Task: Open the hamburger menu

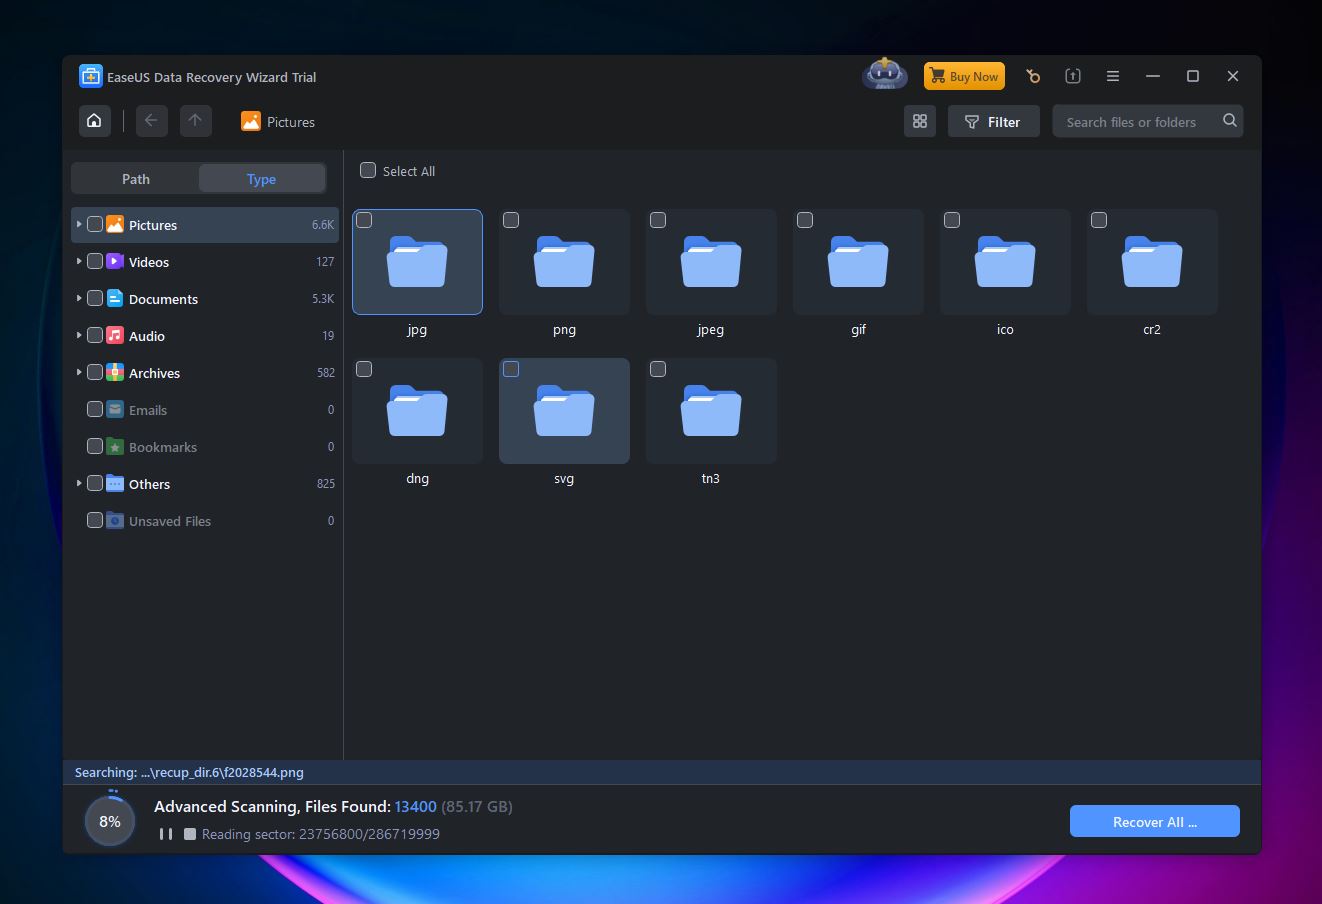Action: [1112, 76]
